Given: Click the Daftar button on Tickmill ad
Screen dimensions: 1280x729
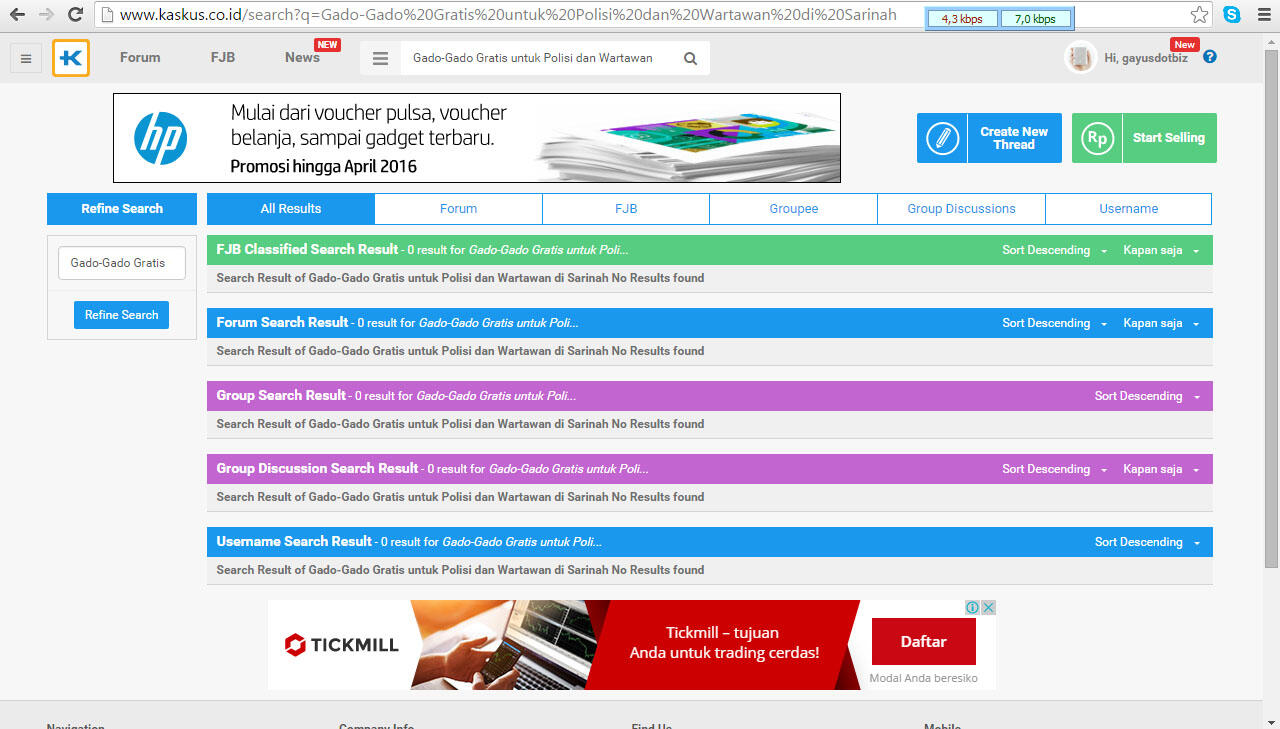Looking at the screenshot, I should [923, 642].
